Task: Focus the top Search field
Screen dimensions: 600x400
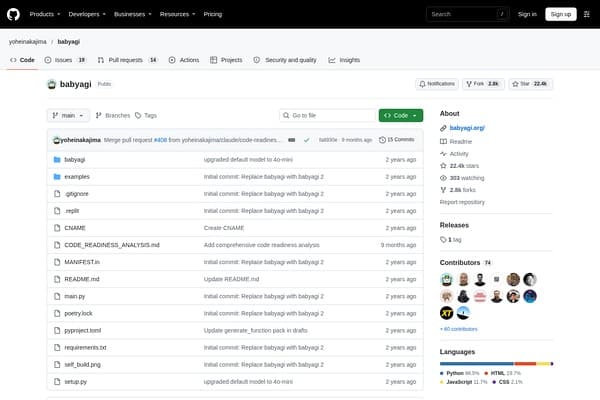Action: tap(468, 14)
